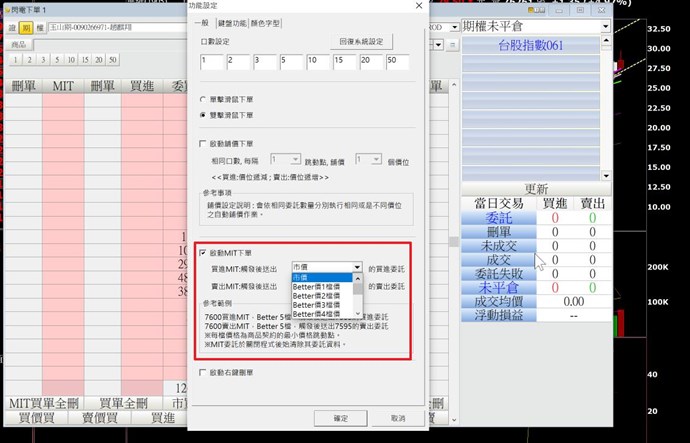This screenshot has height=443, width=690.
Task: Click the quantity 50 quick button in toolbar
Action: tap(112, 60)
